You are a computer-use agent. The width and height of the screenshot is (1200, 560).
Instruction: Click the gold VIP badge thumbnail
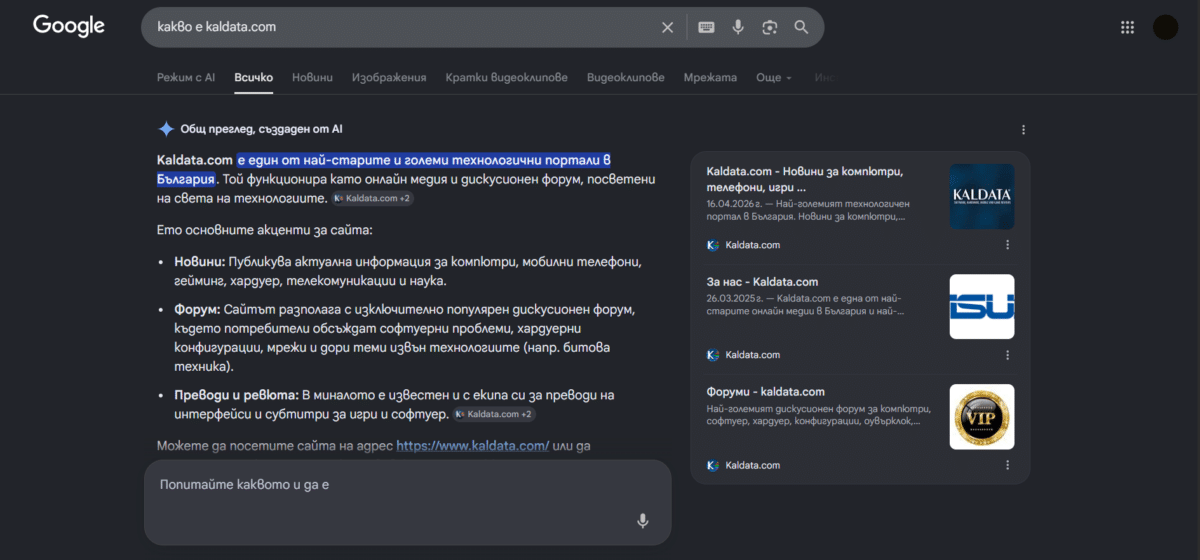tap(981, 417)
